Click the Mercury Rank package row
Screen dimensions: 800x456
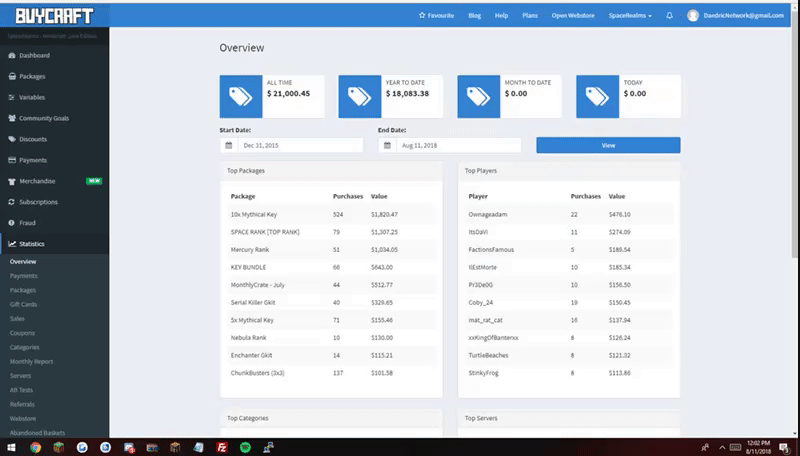[331, 249]
